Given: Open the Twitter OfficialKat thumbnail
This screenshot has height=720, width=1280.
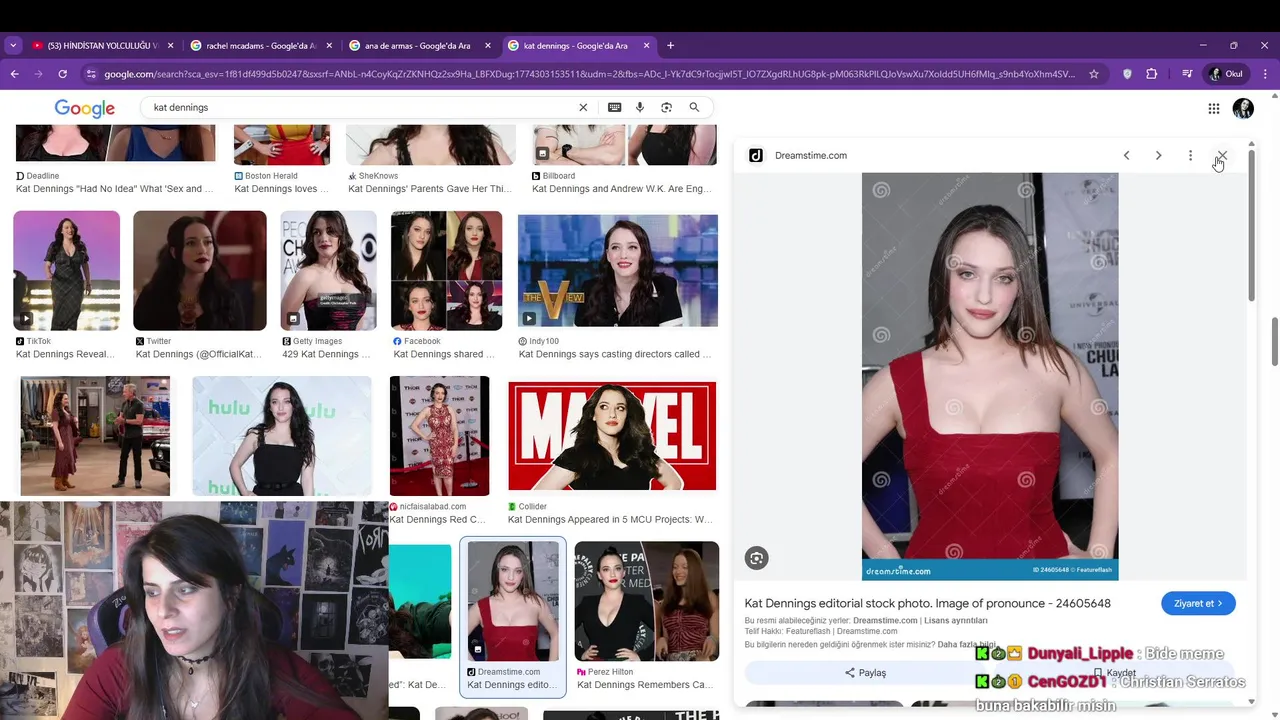Looking at the screenshot, I should 200,270.
